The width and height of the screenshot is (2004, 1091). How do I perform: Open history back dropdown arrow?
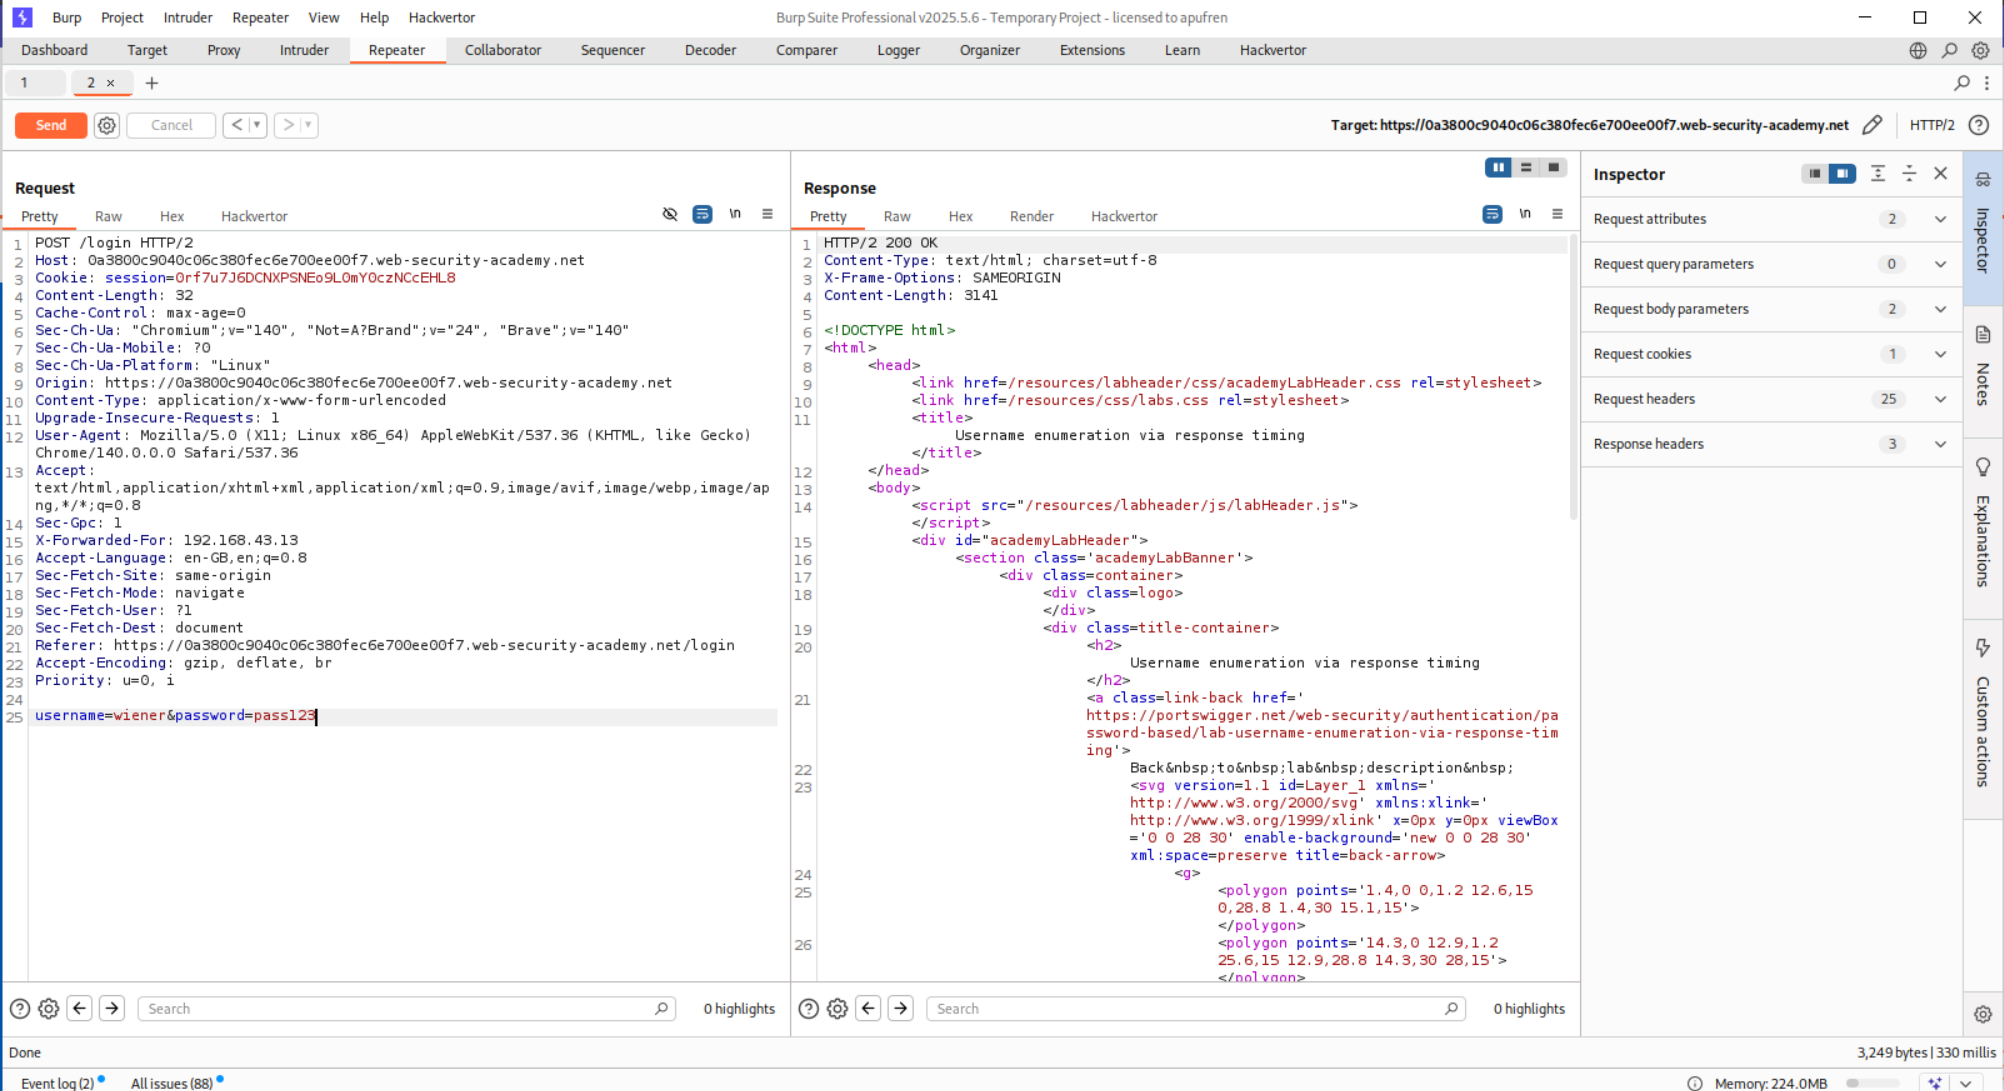(257, 125)
